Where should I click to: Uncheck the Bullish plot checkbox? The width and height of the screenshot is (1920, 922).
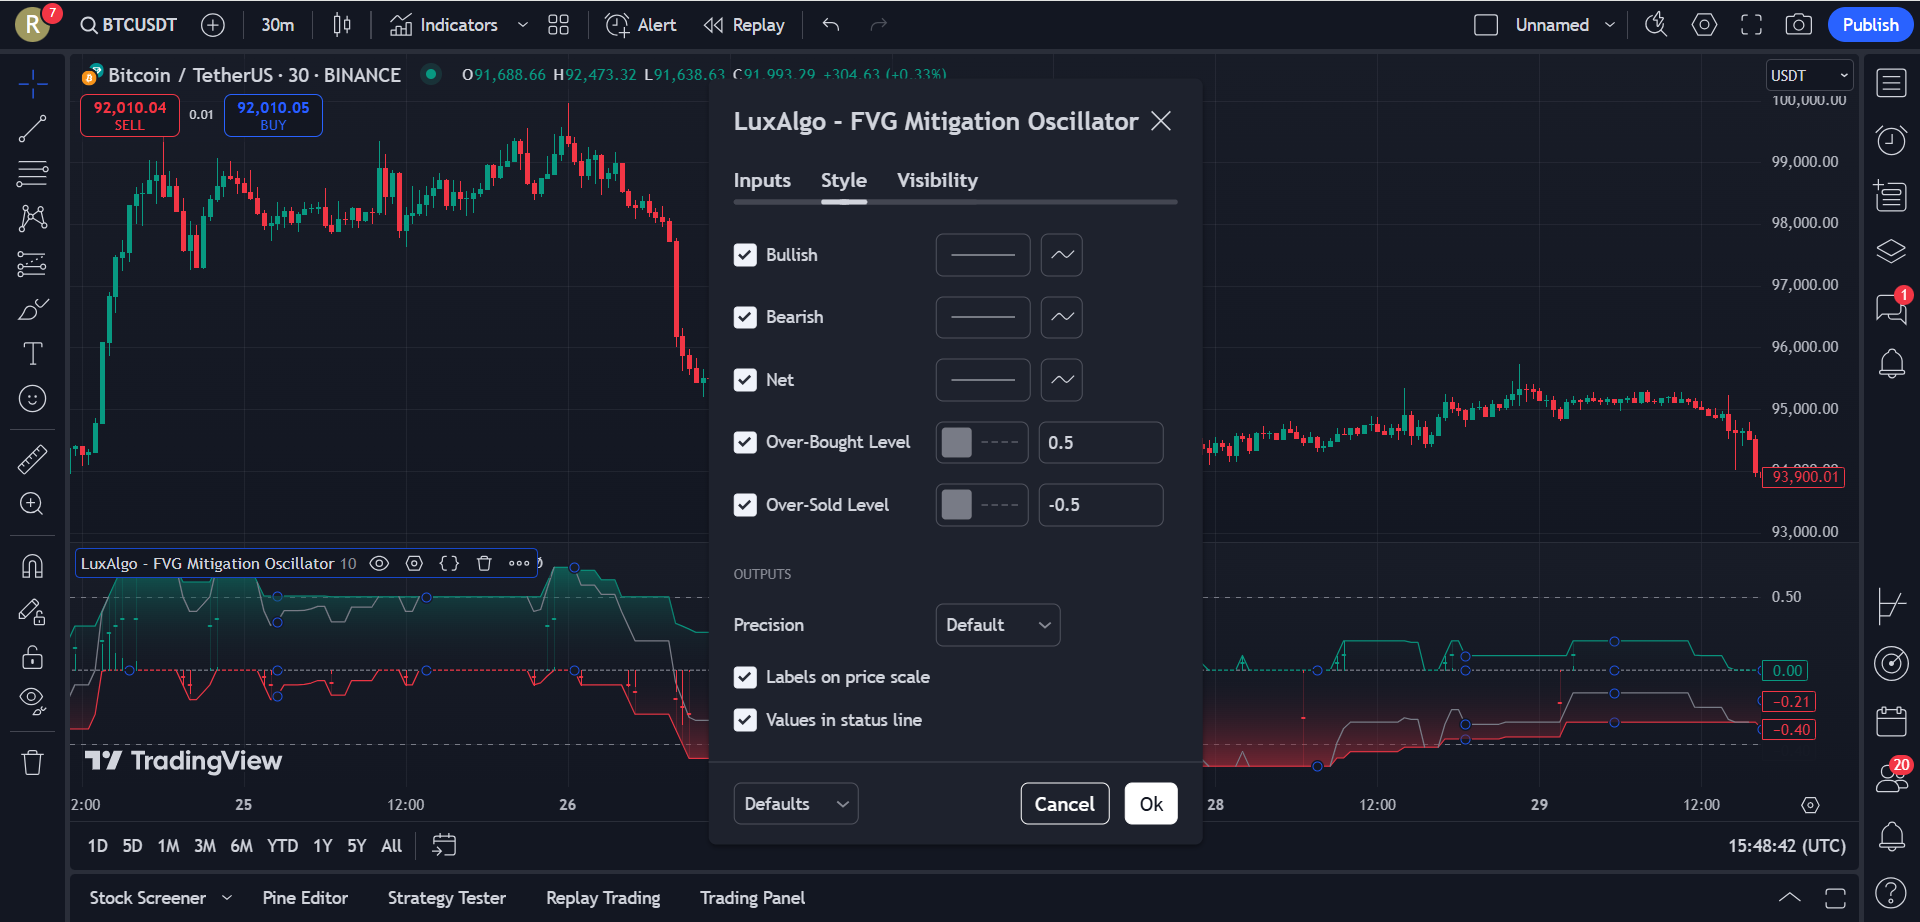[745, 255]
